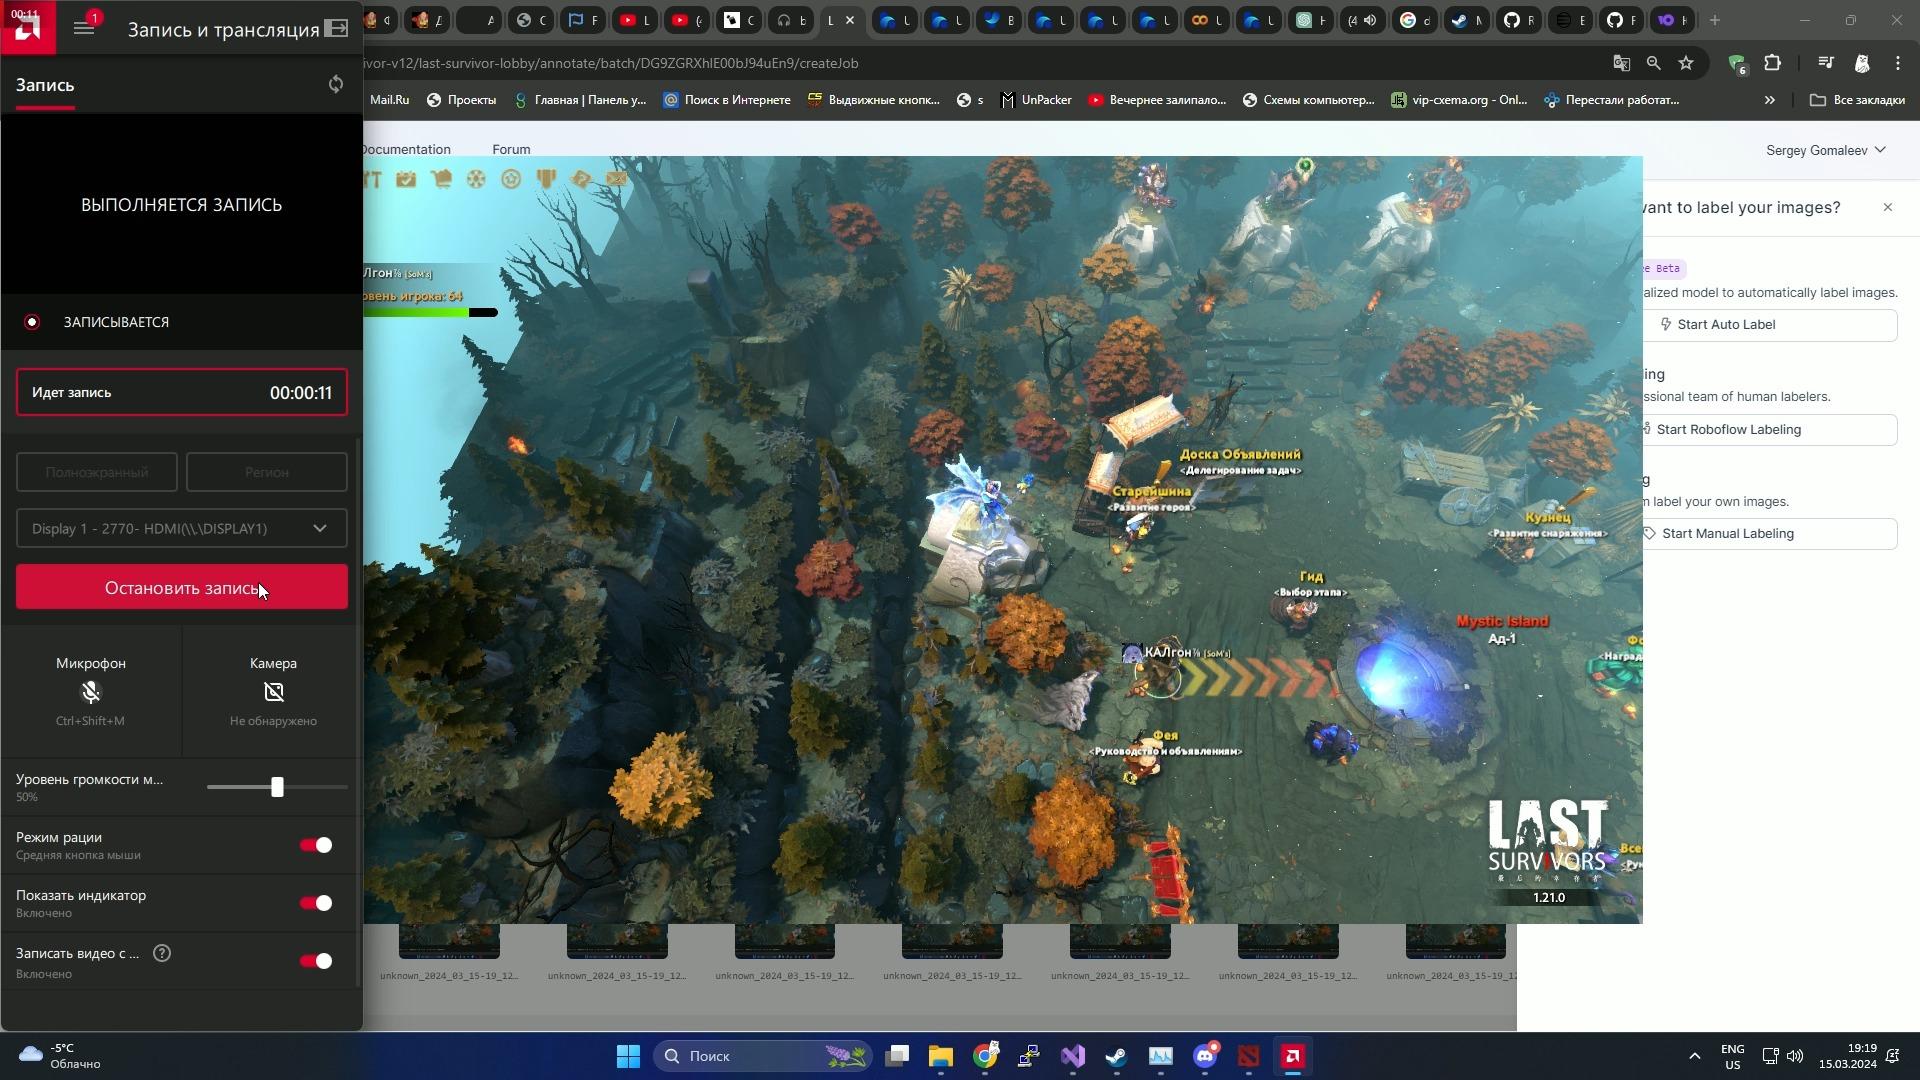Open Visual Studio from the taskbar
This screenshot has width=1920, height=1080.
(x=1073, y=1056)
